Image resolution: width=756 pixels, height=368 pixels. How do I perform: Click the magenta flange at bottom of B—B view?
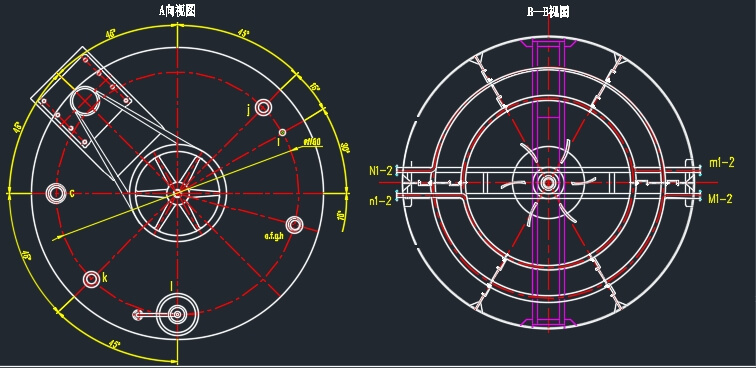click(x=548, y=322)
